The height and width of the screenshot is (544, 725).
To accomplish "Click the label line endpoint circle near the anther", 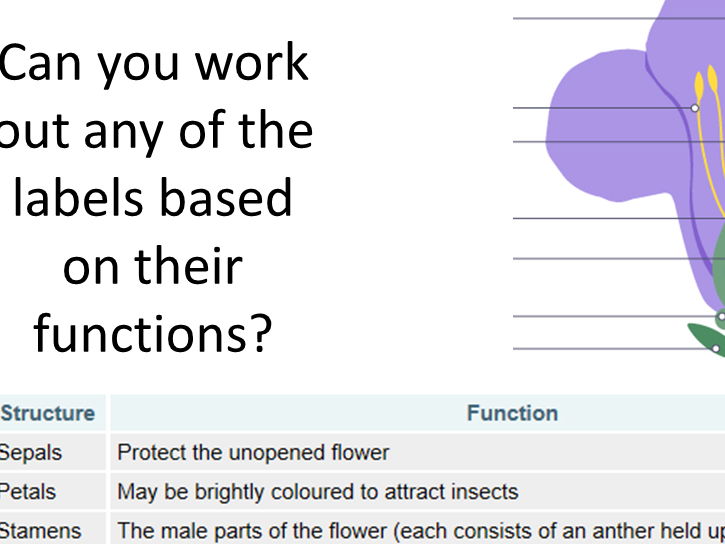I will 694,108.
